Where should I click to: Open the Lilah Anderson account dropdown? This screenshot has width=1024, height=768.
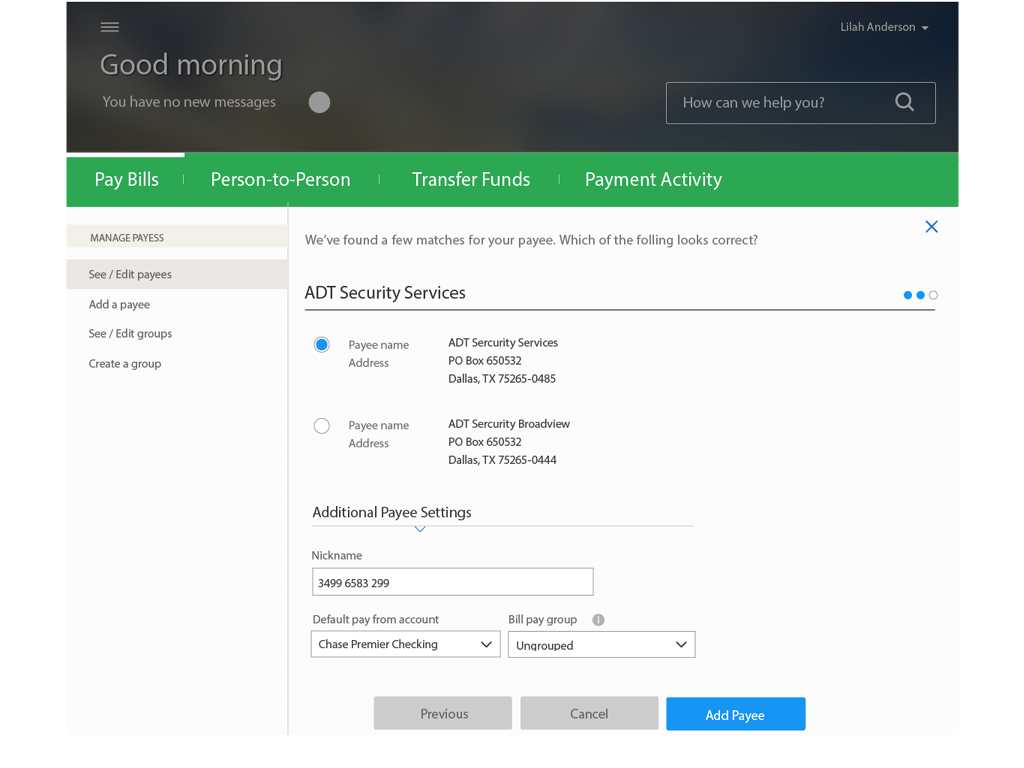pyautogui.click(x=884, y=27)
